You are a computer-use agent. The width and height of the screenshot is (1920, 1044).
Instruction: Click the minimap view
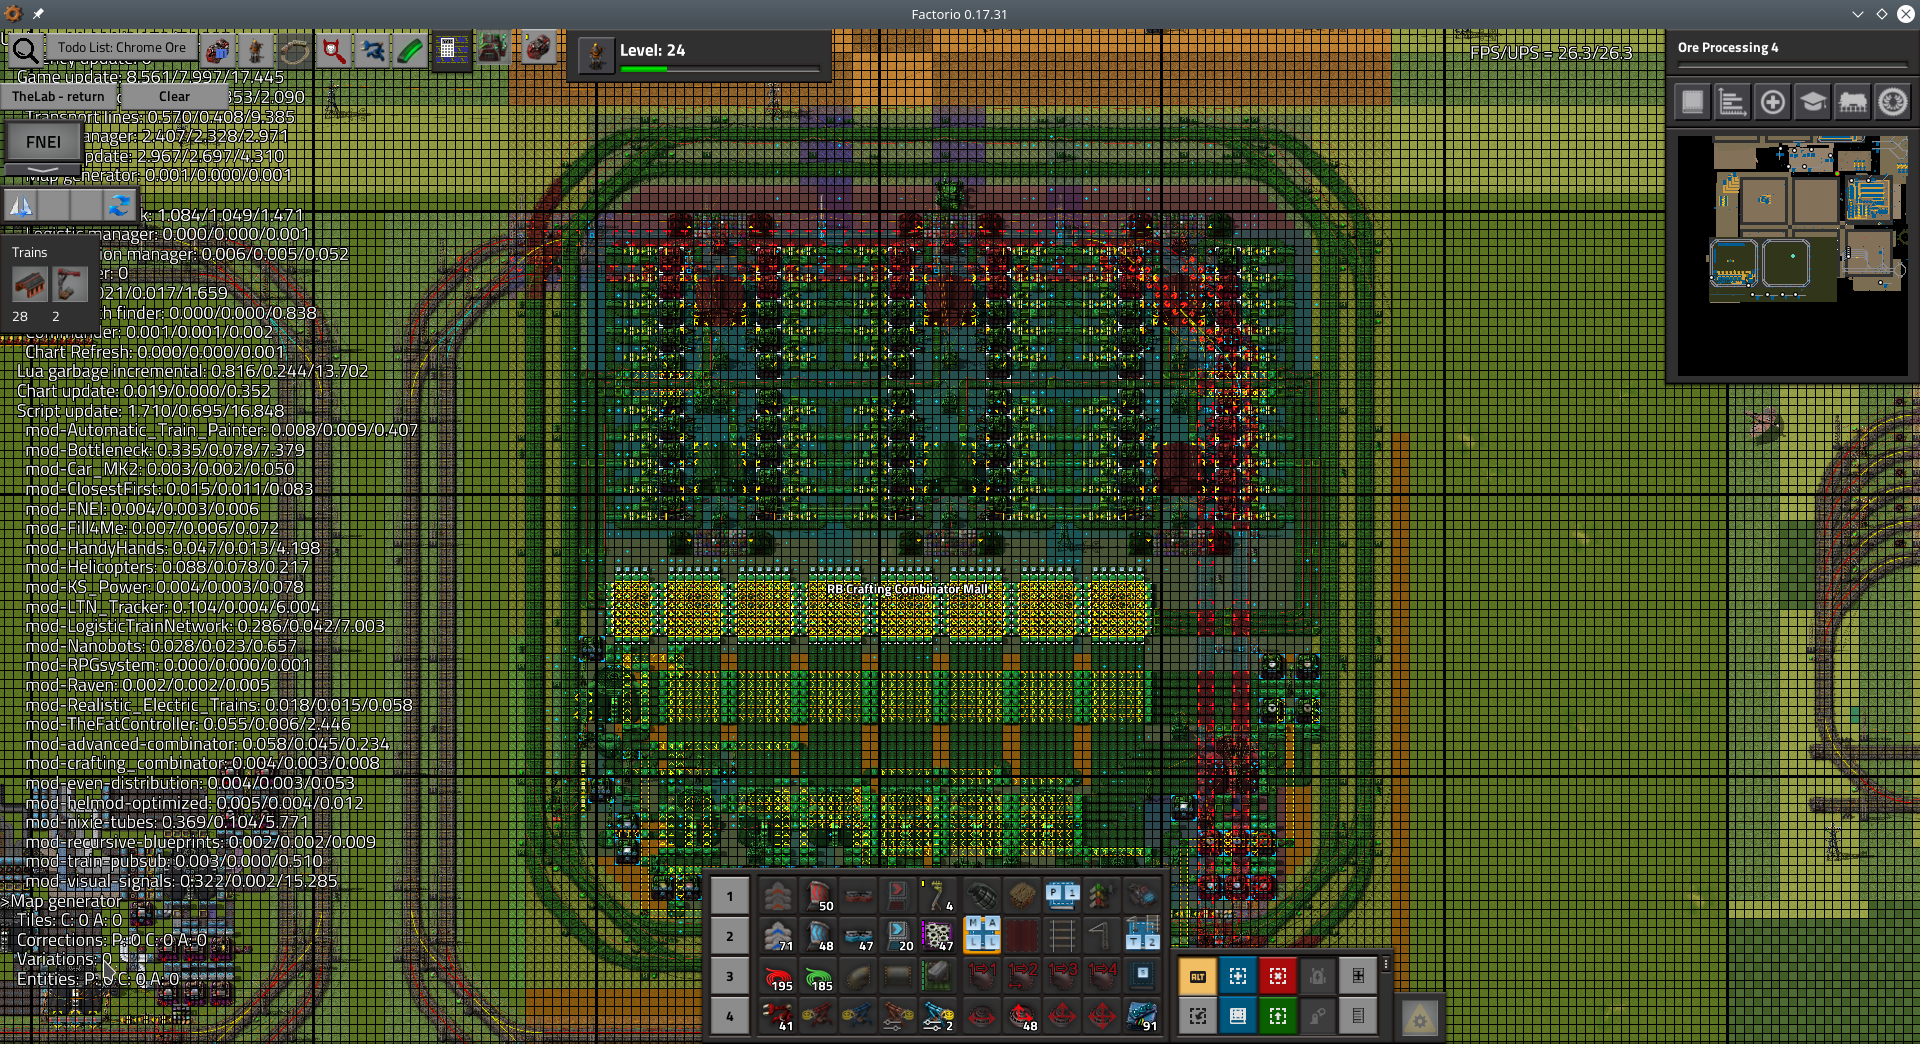pyautogui.click(x=1792, y=255)
